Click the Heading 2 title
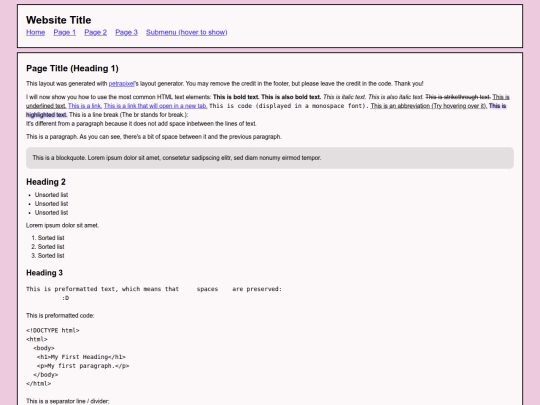The width and height of the screenshot is (540, 405). (x=46, y=182)
